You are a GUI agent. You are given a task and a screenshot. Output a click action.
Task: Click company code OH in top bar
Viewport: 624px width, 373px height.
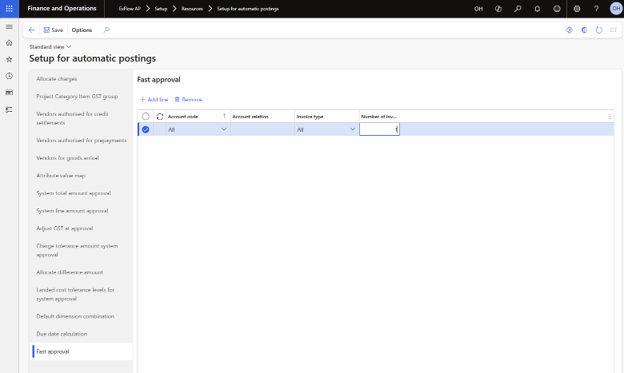pyautogui.click(x=478, y=9)
